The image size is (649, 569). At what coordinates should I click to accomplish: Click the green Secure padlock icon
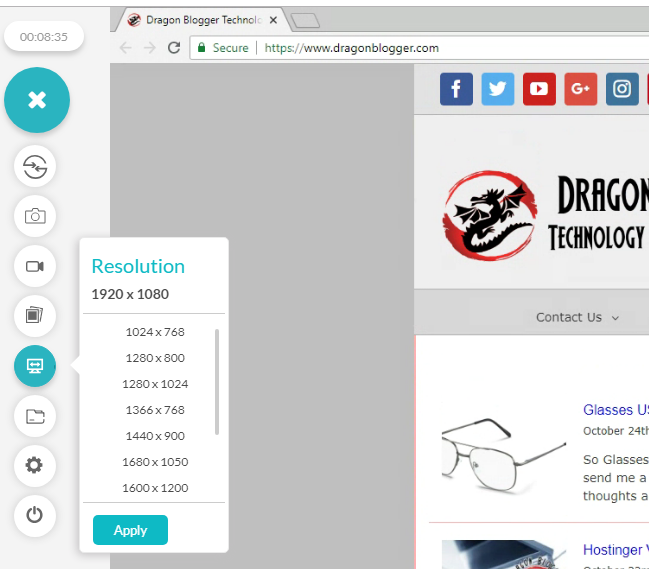click(201, 48)
